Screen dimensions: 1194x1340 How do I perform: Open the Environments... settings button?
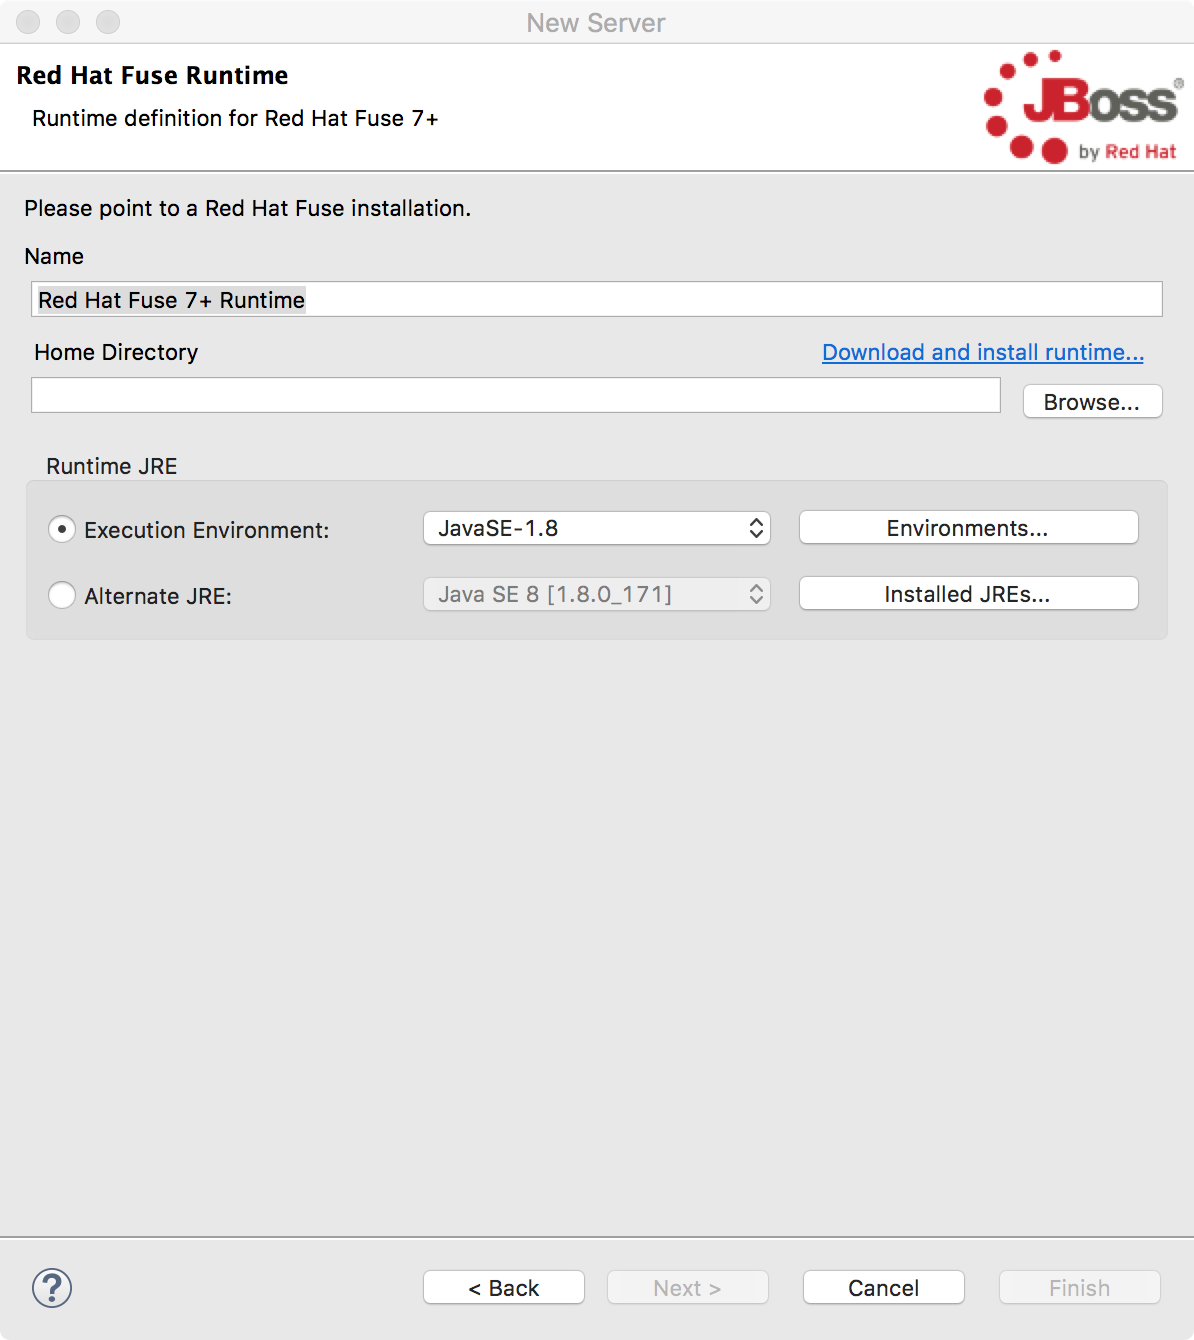[968, 528]
